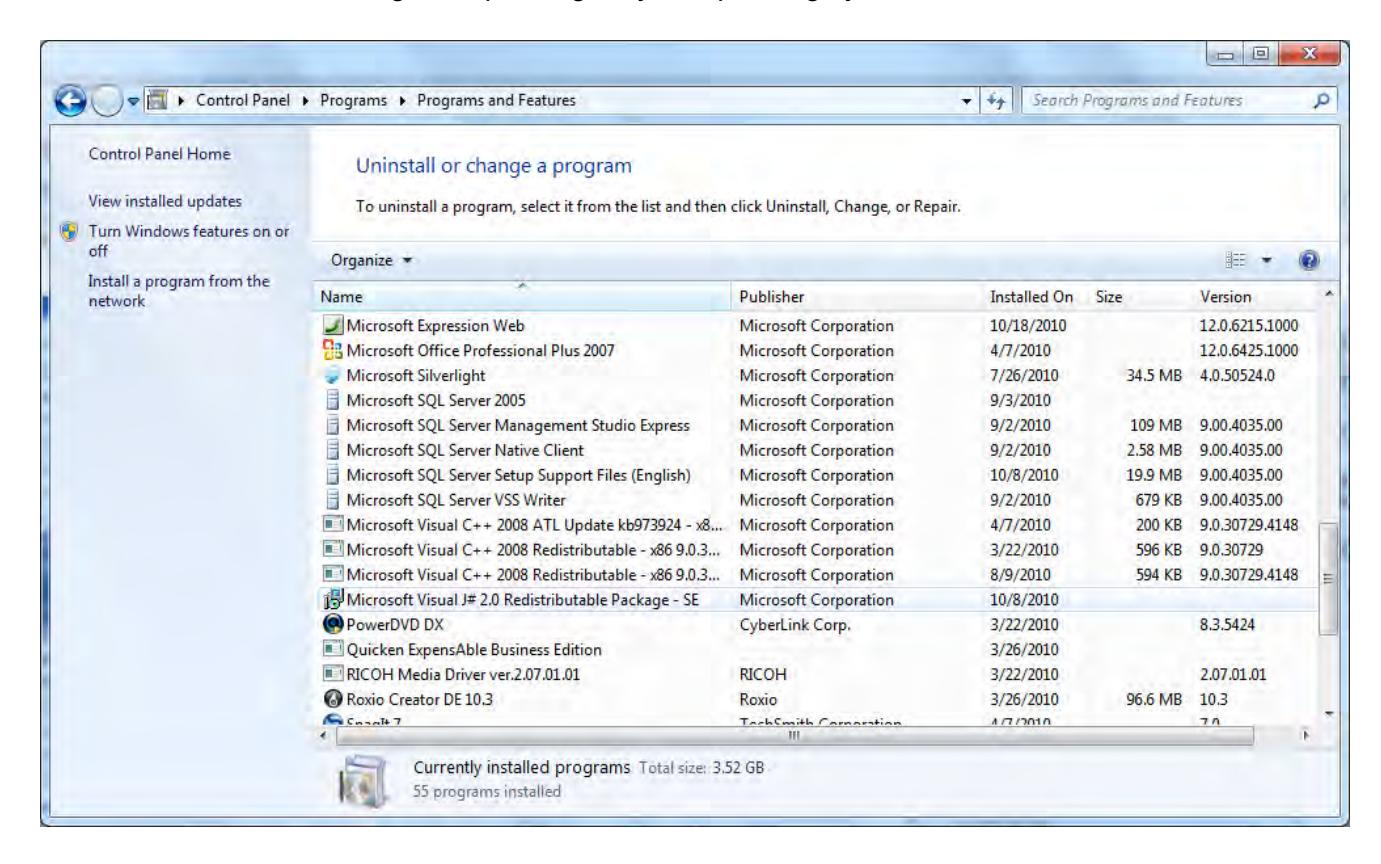The width and height of the screenshot is (1381, 864).
Task: Click the Microsoft SQL Server 2005 icon
Action: 332,400
